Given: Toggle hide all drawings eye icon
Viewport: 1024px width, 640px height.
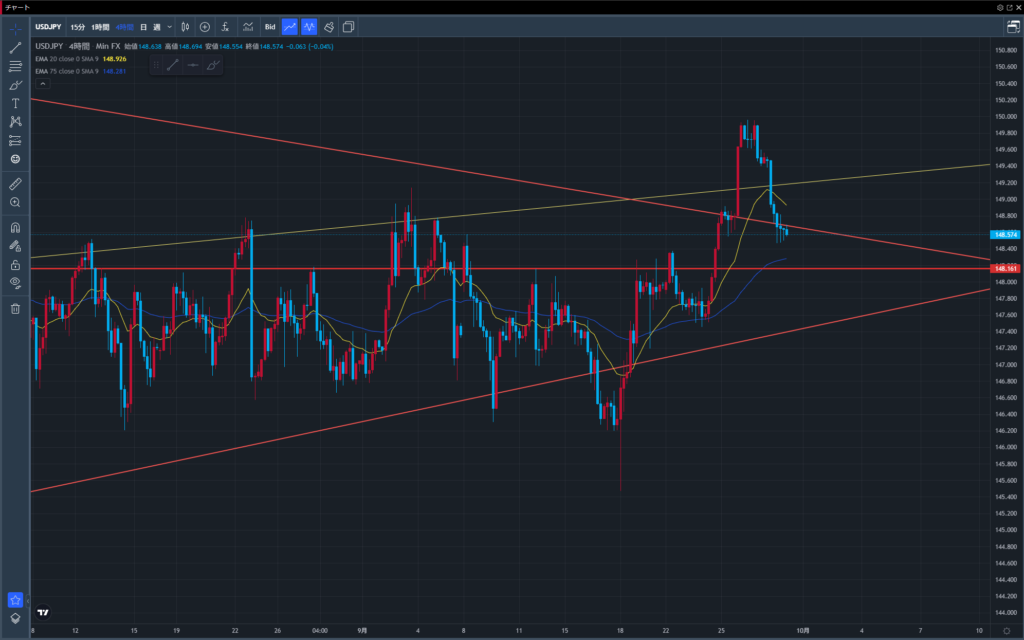Looking at the screenshot, I should tap(15, 284).
